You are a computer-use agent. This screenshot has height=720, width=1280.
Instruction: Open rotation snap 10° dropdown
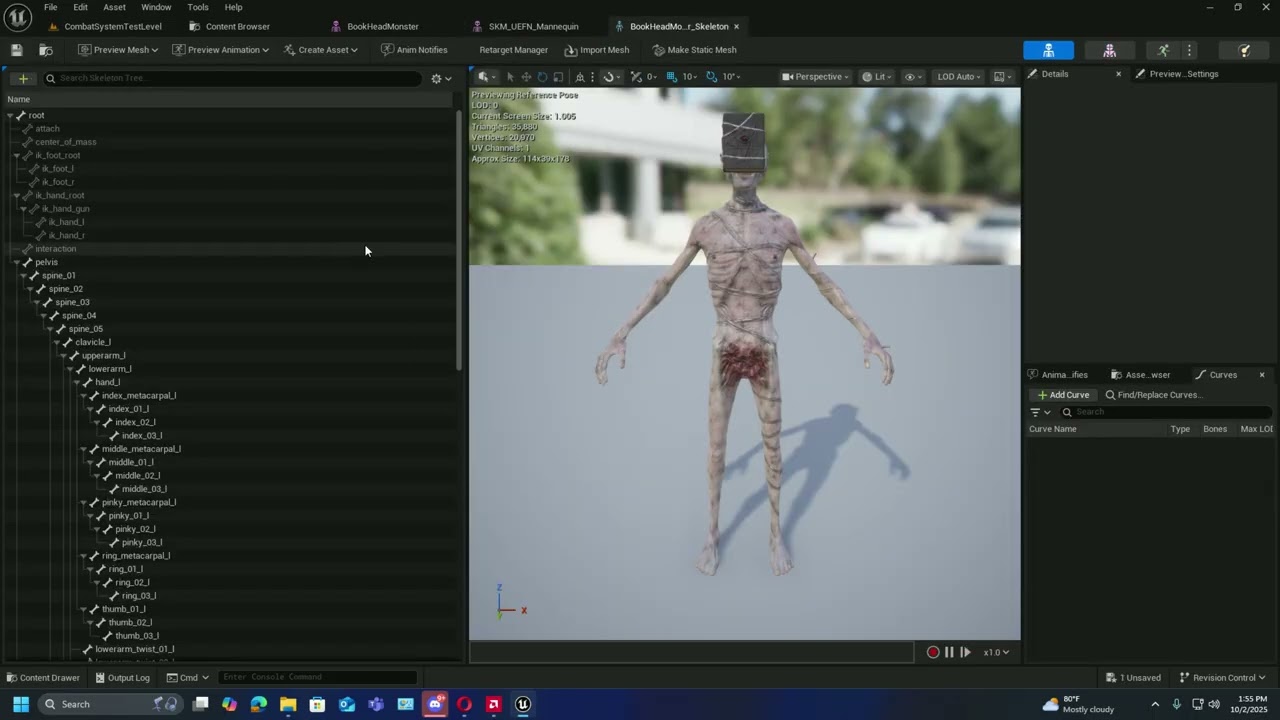pos(731,76)
